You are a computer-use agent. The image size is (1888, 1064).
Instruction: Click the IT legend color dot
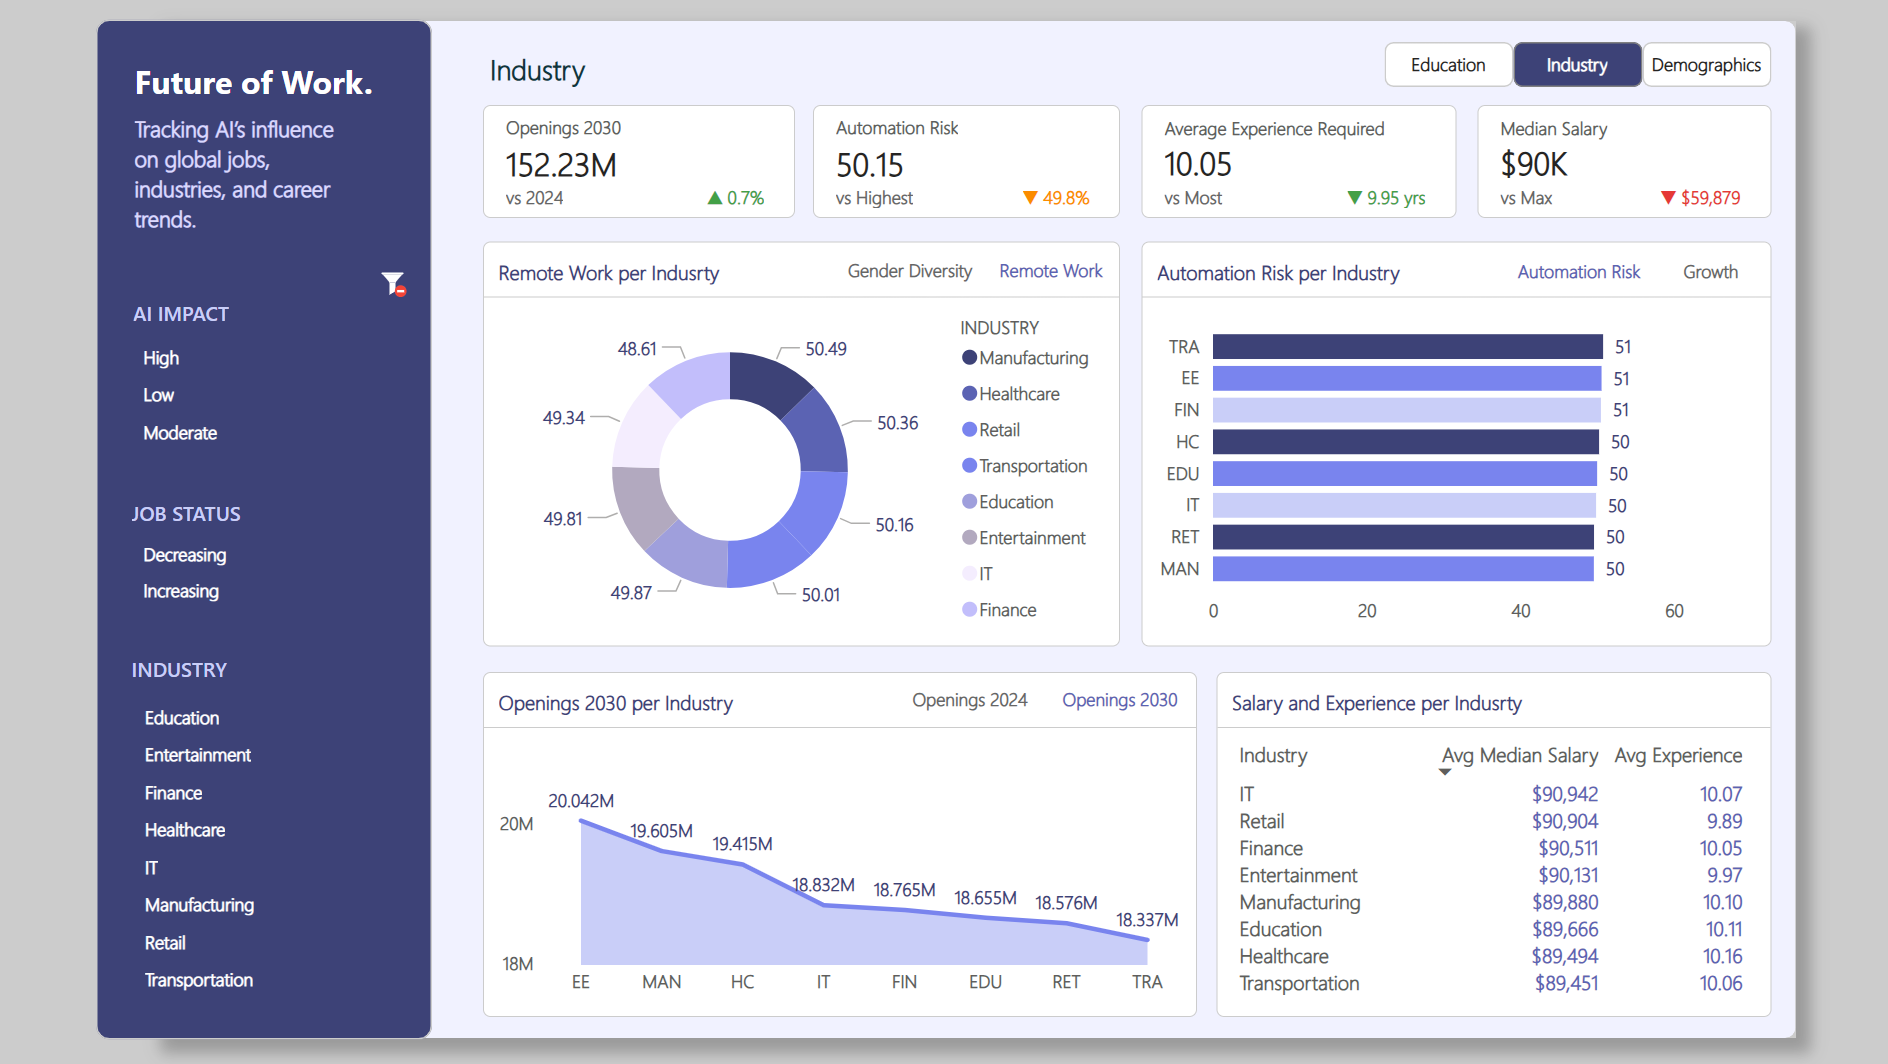[x=969, y=573]
